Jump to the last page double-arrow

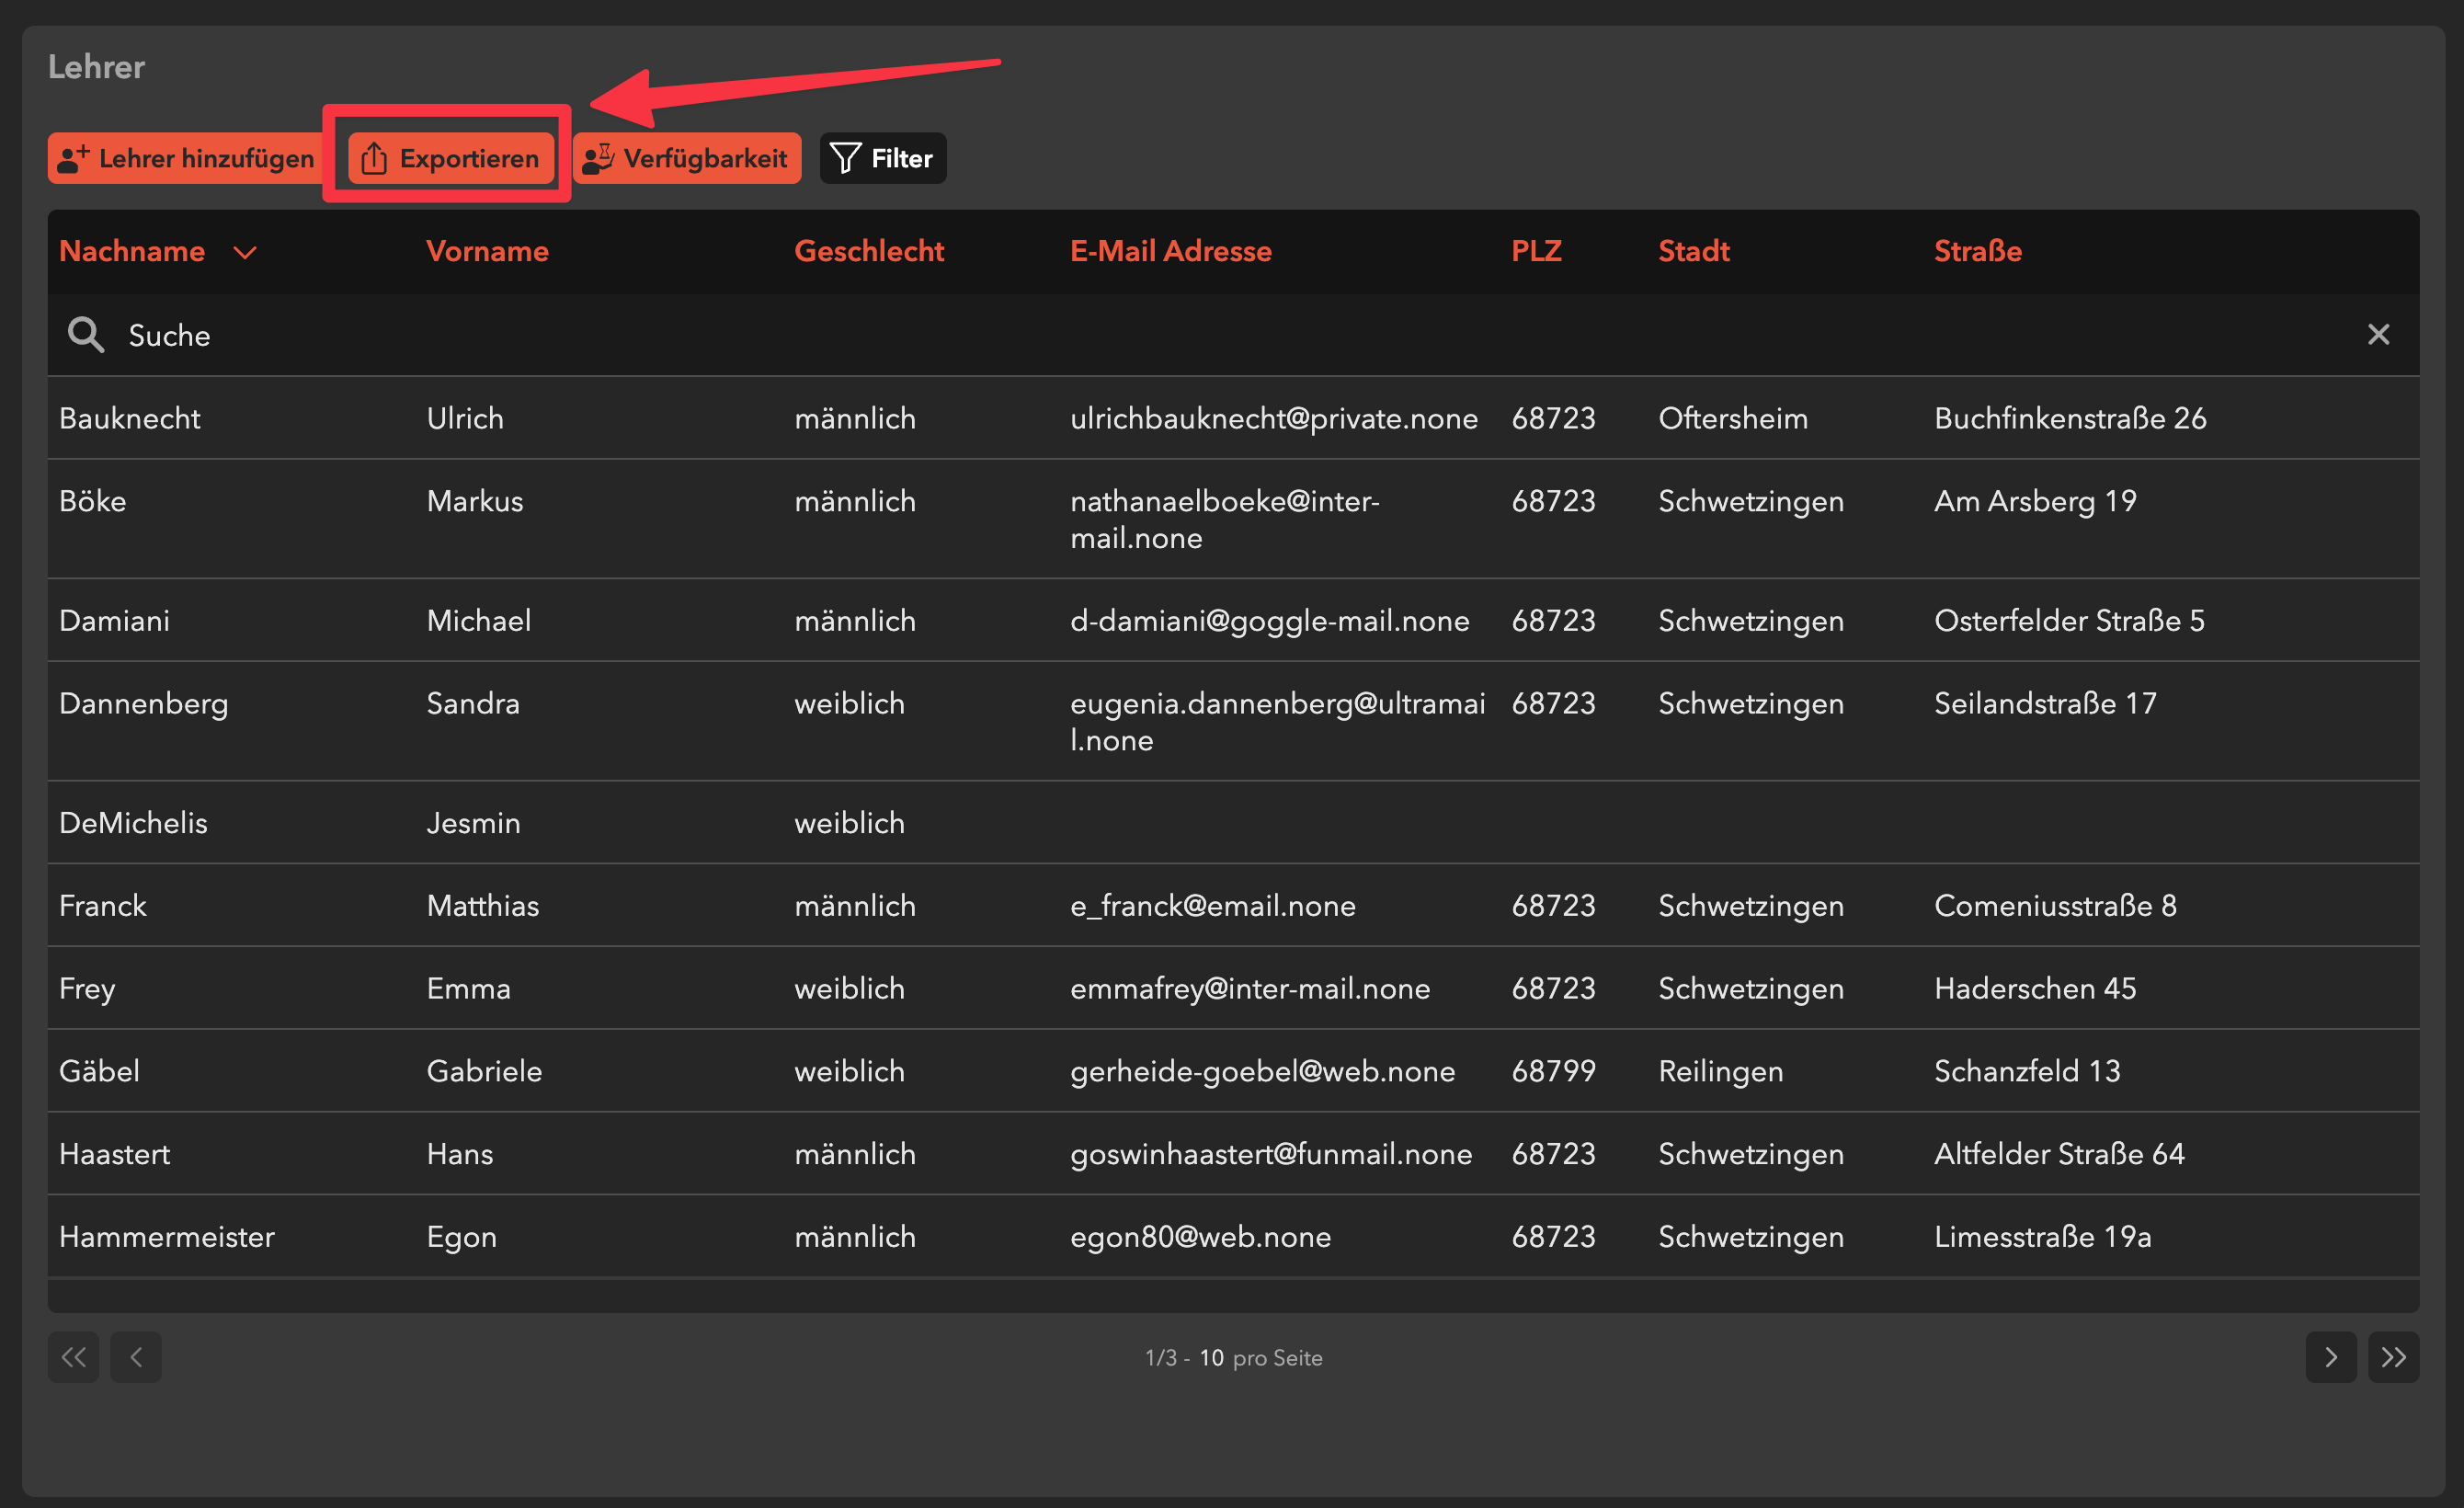point(2393,1357)
